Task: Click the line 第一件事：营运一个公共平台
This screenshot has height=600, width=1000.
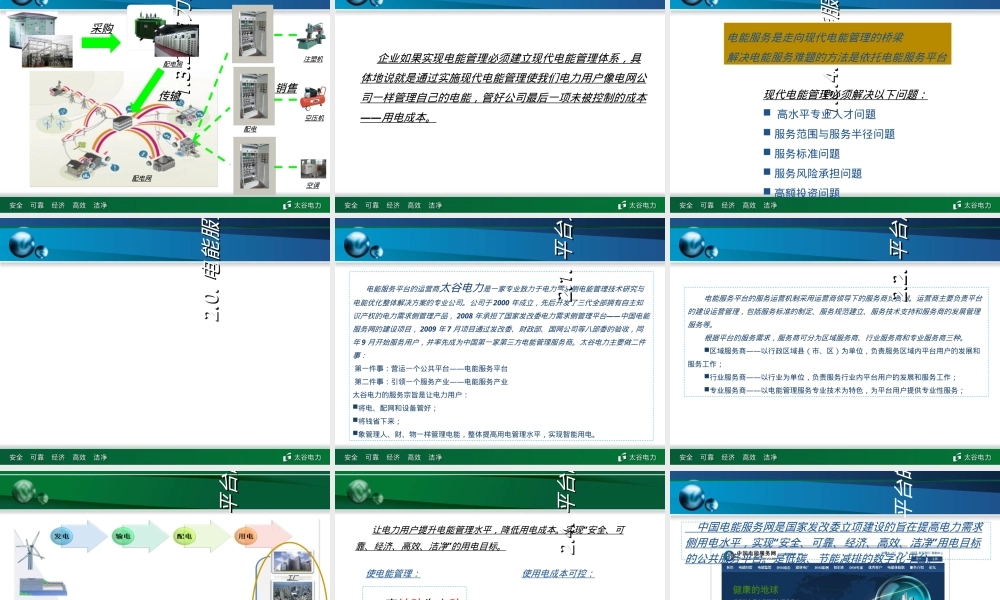Action: (431, 369)
